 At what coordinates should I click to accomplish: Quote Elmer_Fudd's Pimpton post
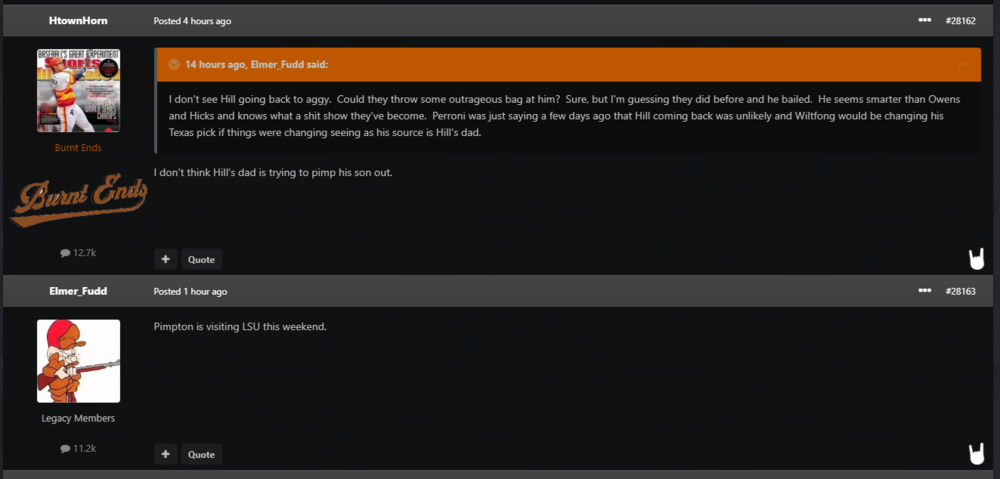tap(201, 454)
